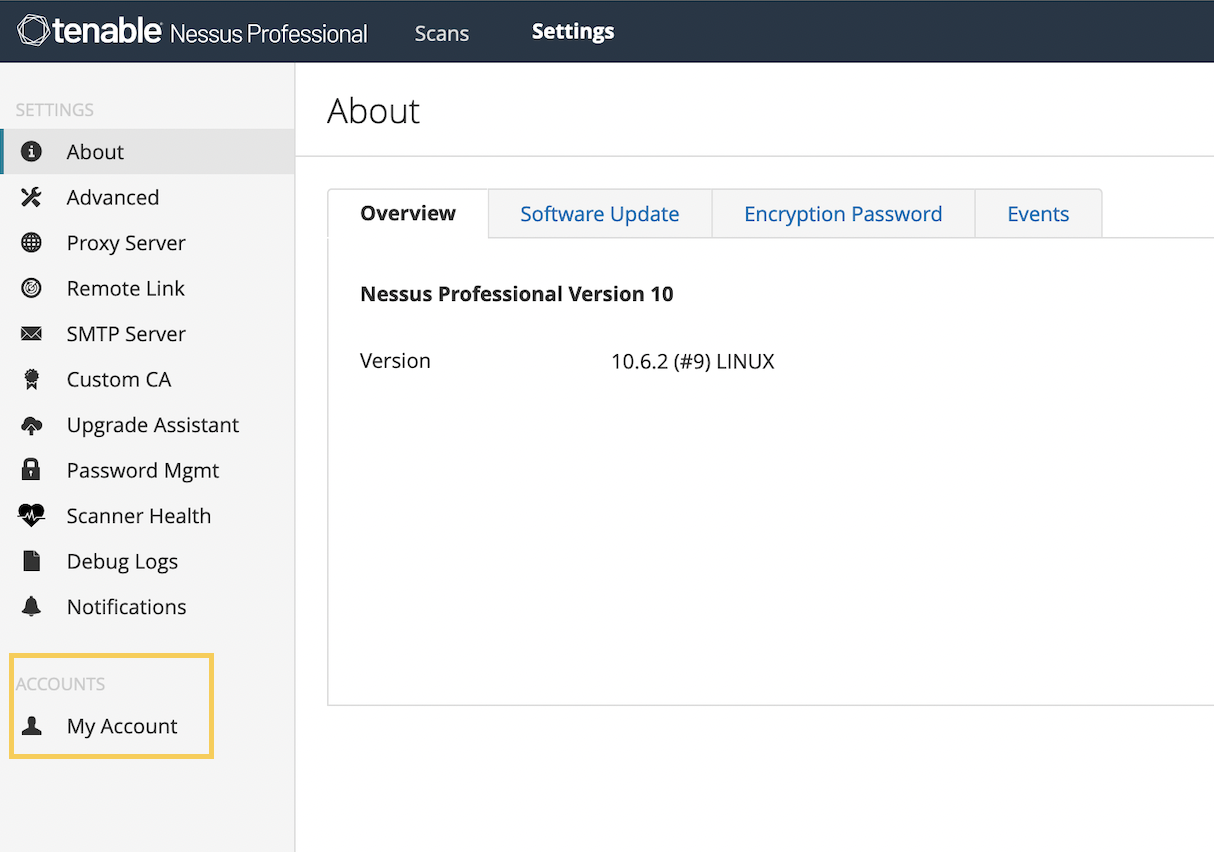
Task: Open the Scans top menu
Action: click(442, 33)
